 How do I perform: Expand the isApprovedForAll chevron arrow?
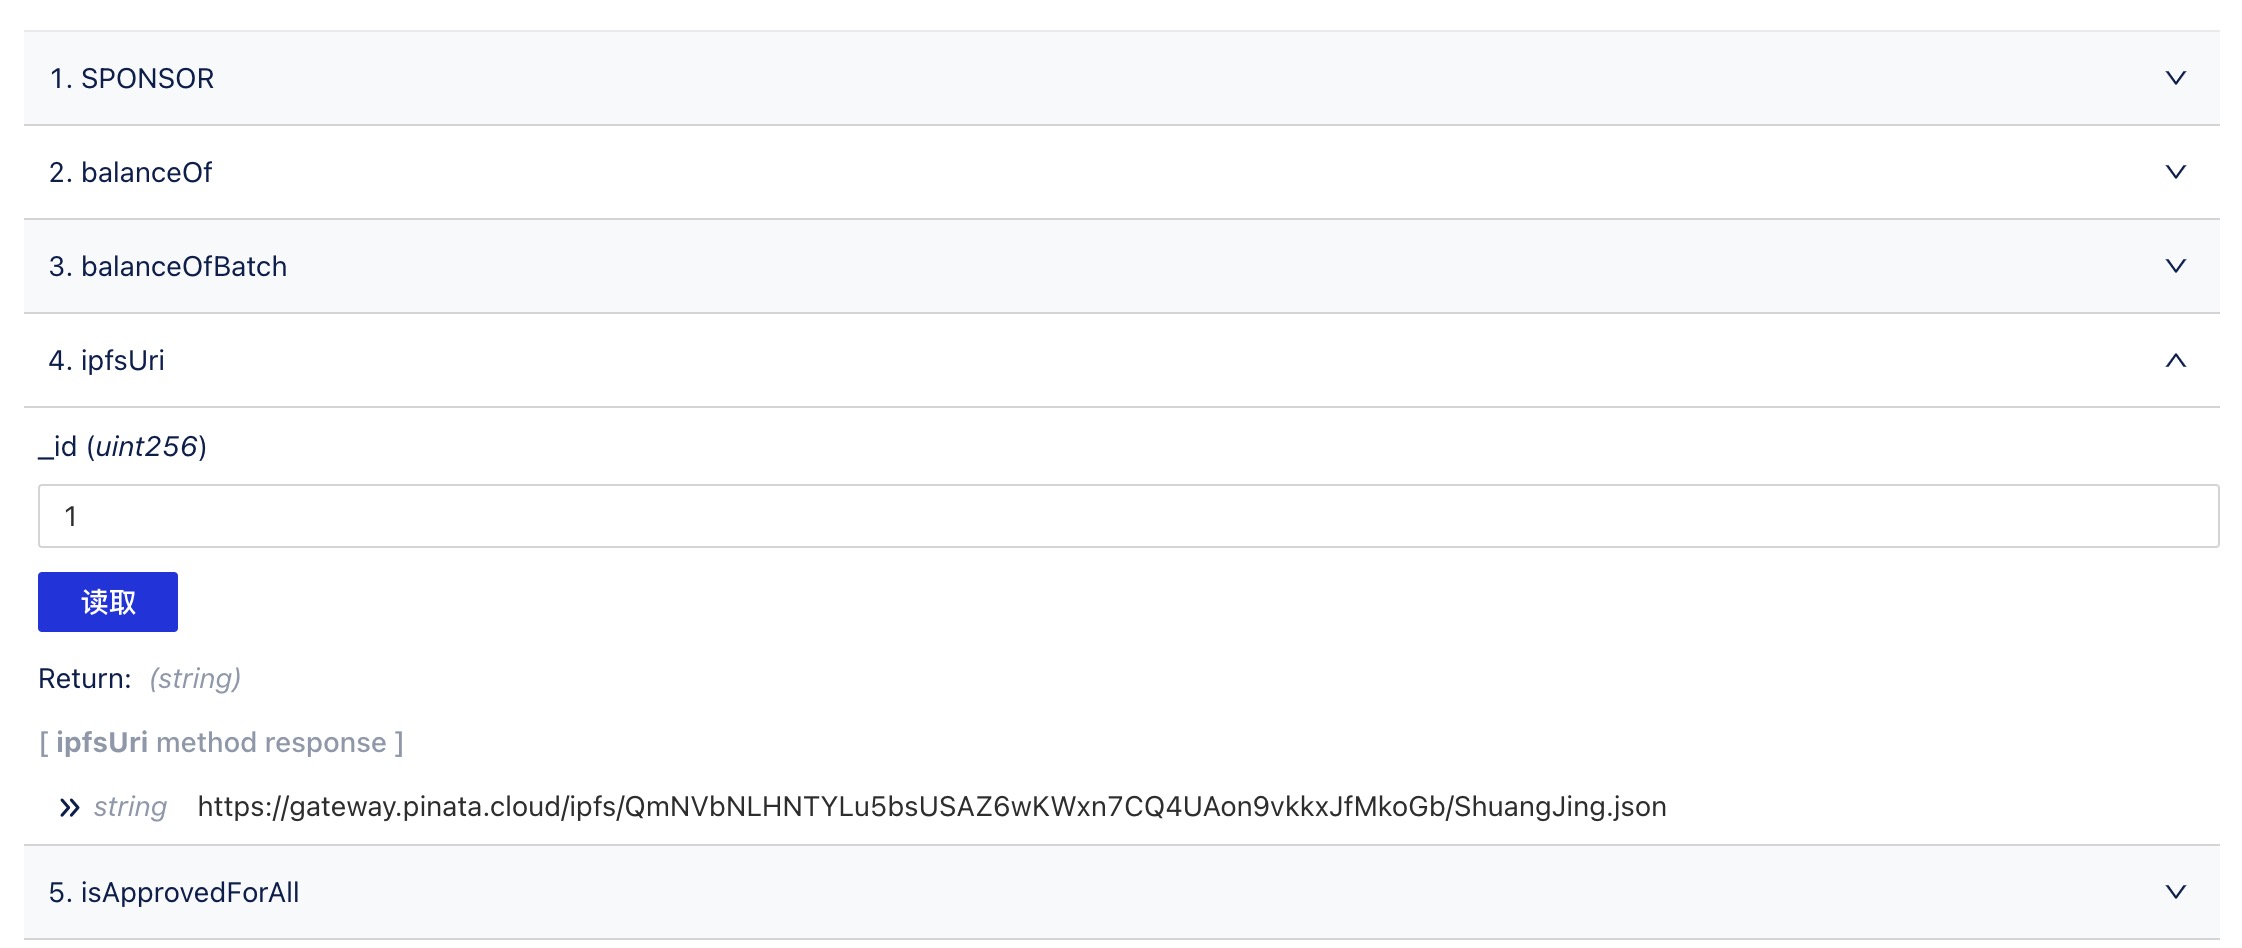click(x=2175, y=892)
